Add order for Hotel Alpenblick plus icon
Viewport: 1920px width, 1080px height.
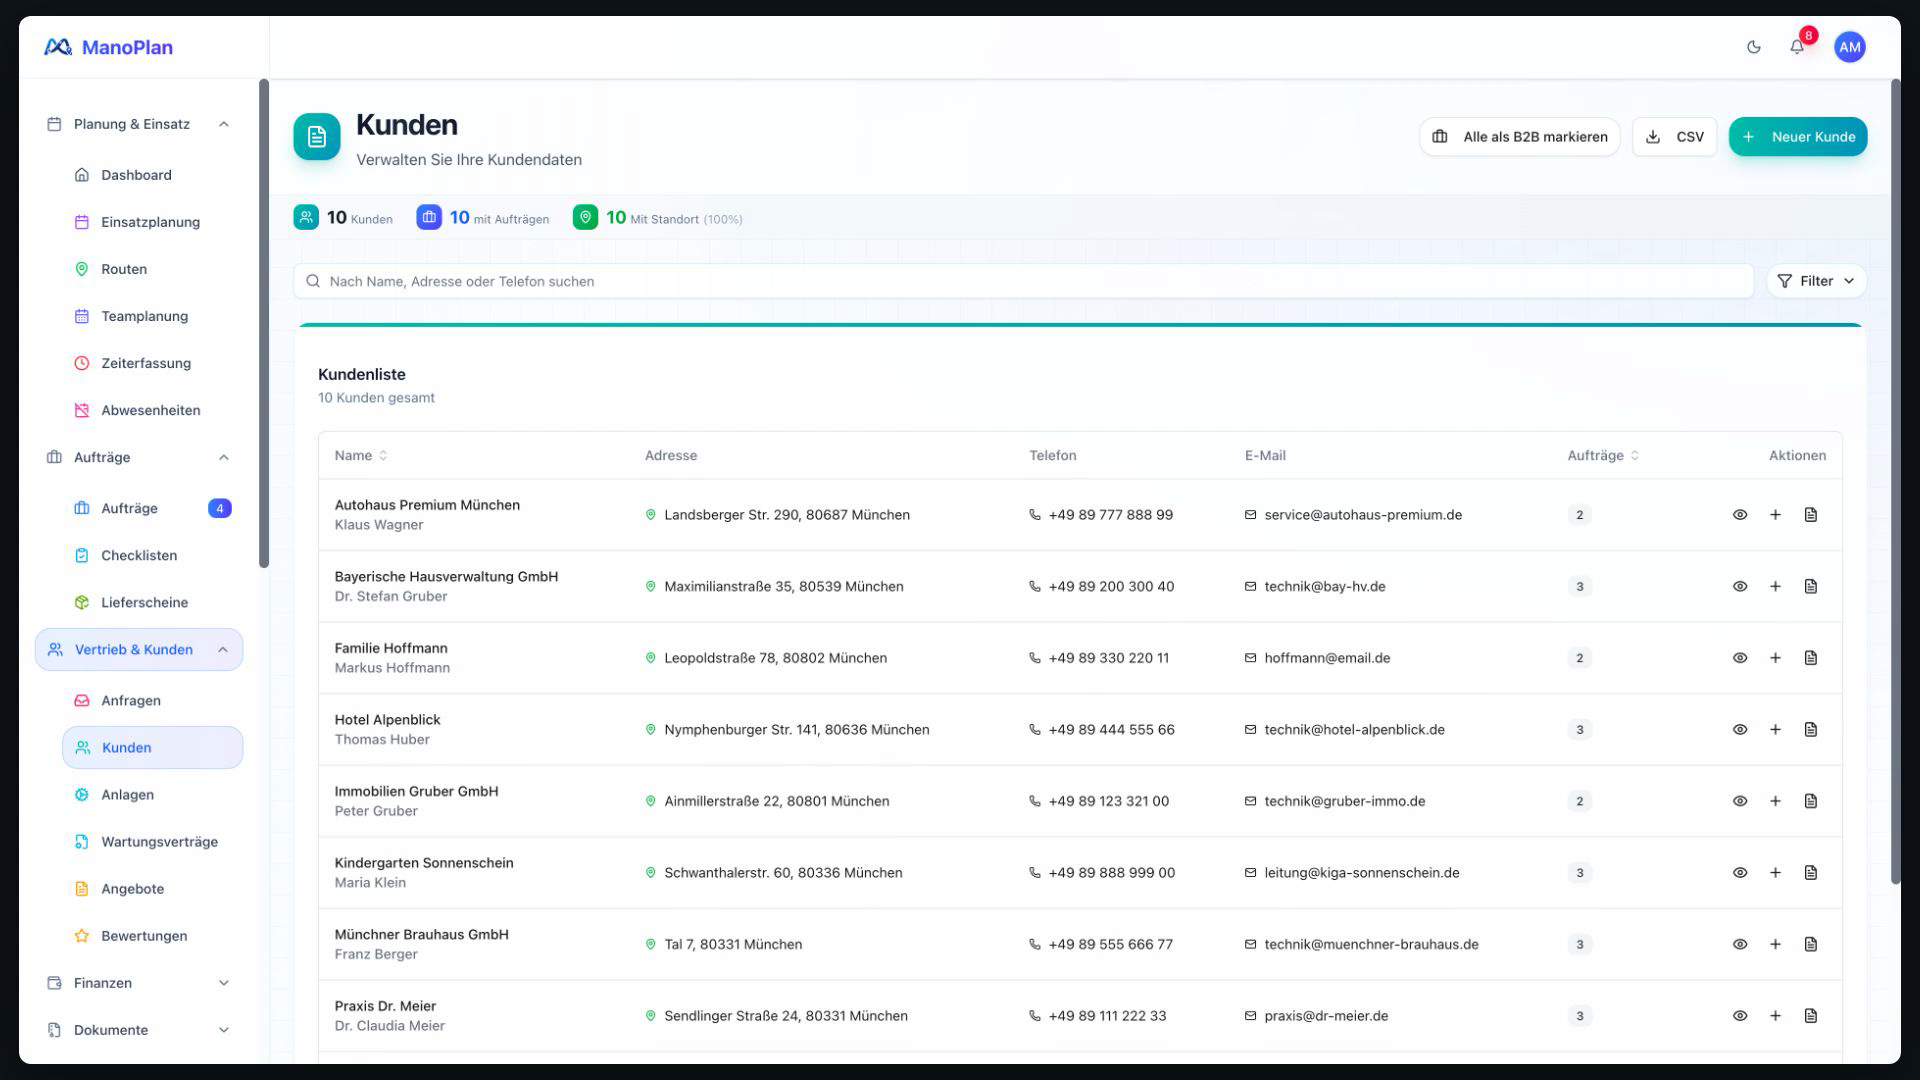click(x=1775, y=730)
